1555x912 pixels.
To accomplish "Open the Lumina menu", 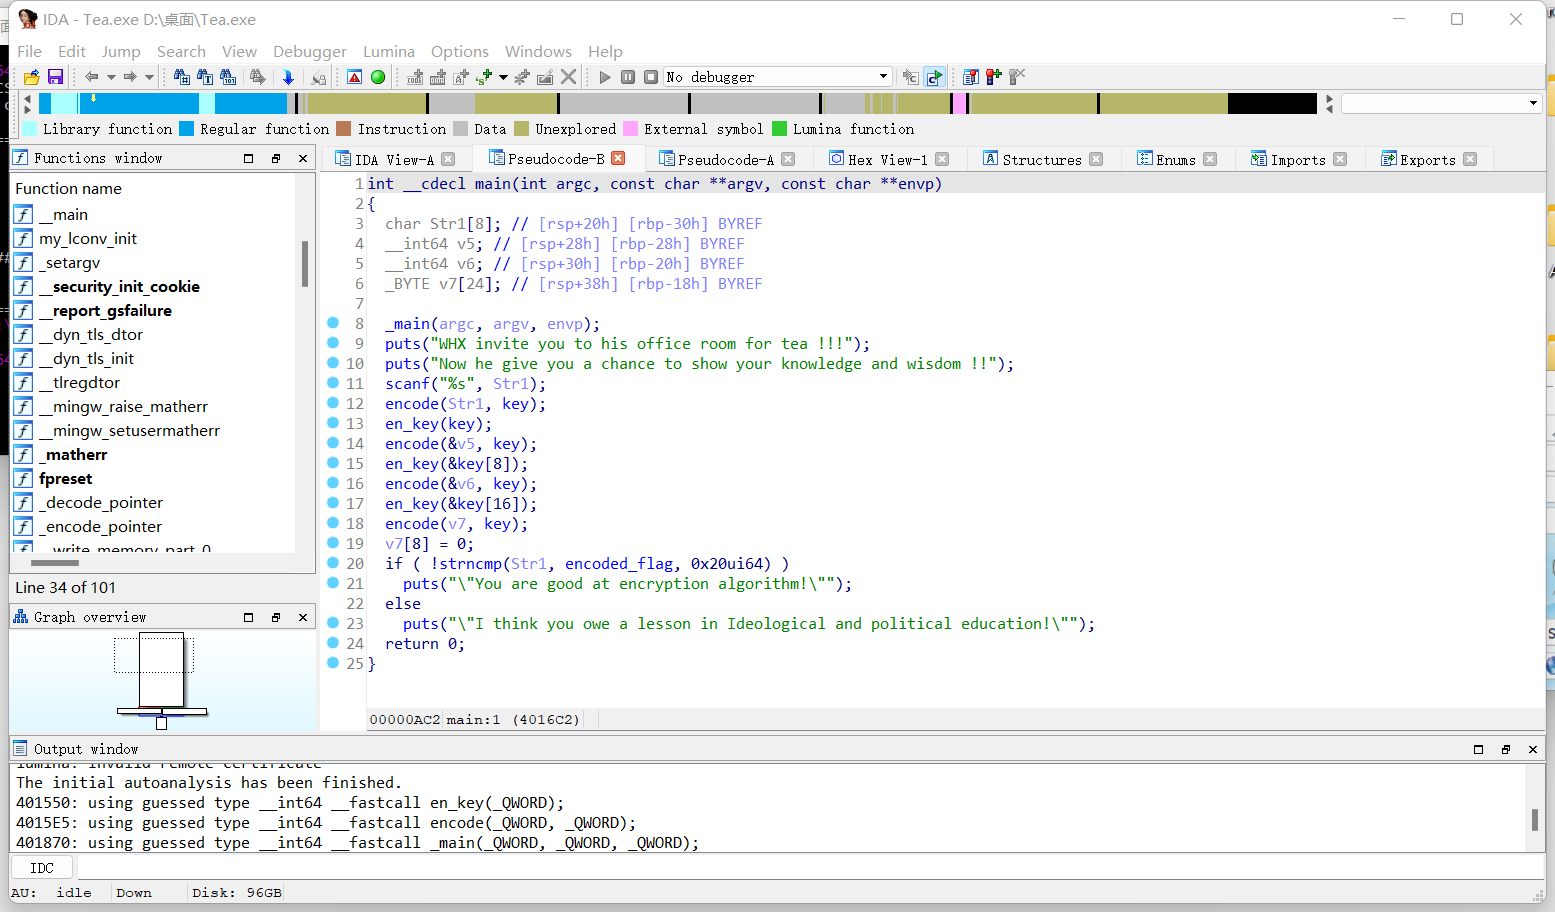I will coord(389,51).
